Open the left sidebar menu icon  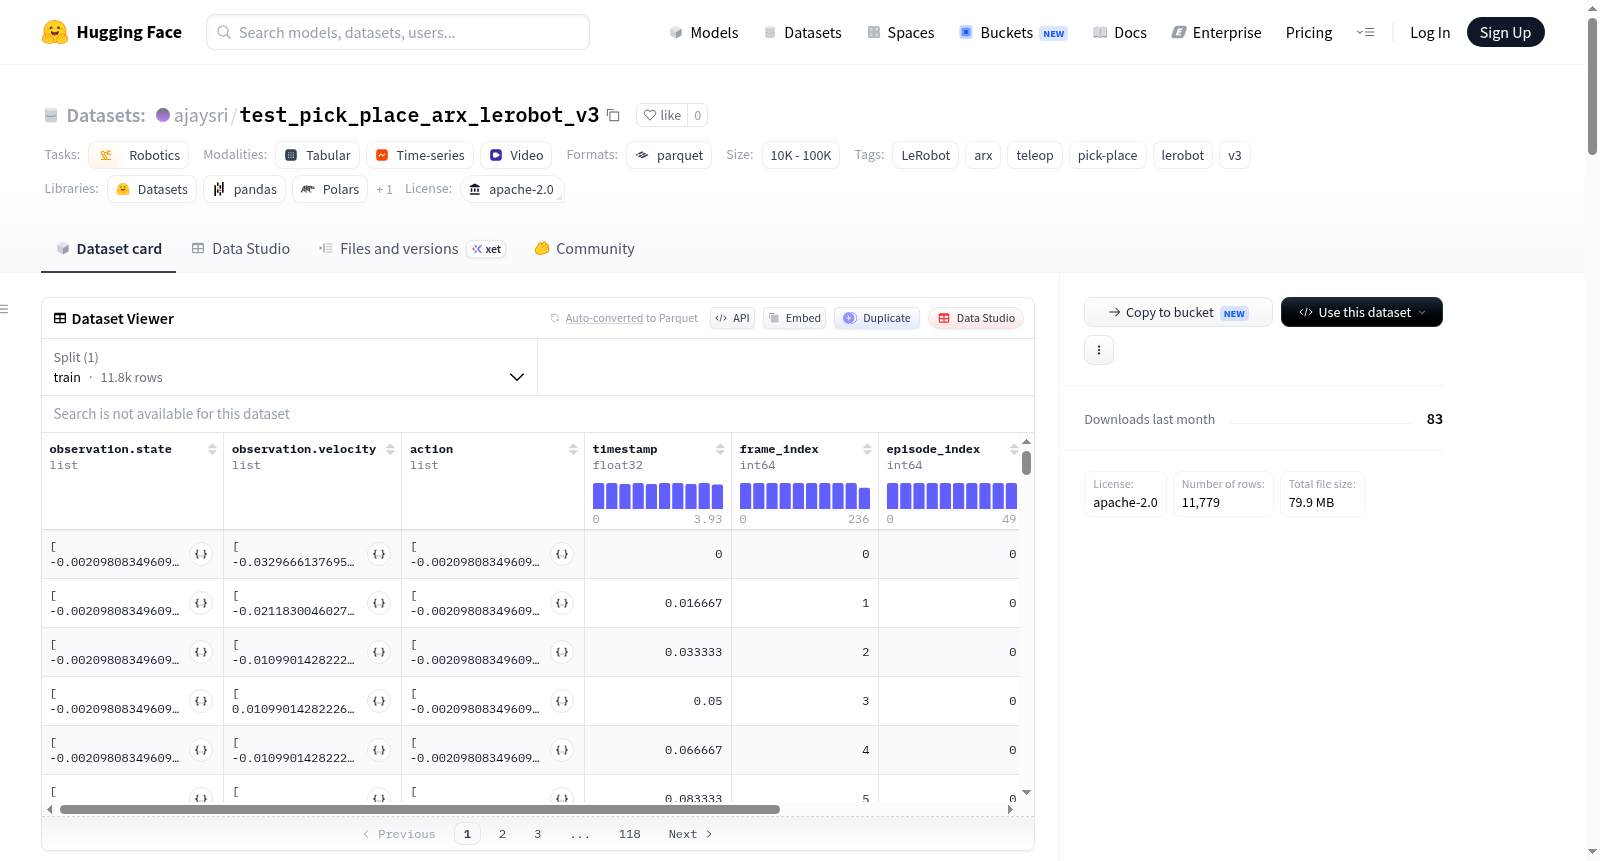[4, 309]
